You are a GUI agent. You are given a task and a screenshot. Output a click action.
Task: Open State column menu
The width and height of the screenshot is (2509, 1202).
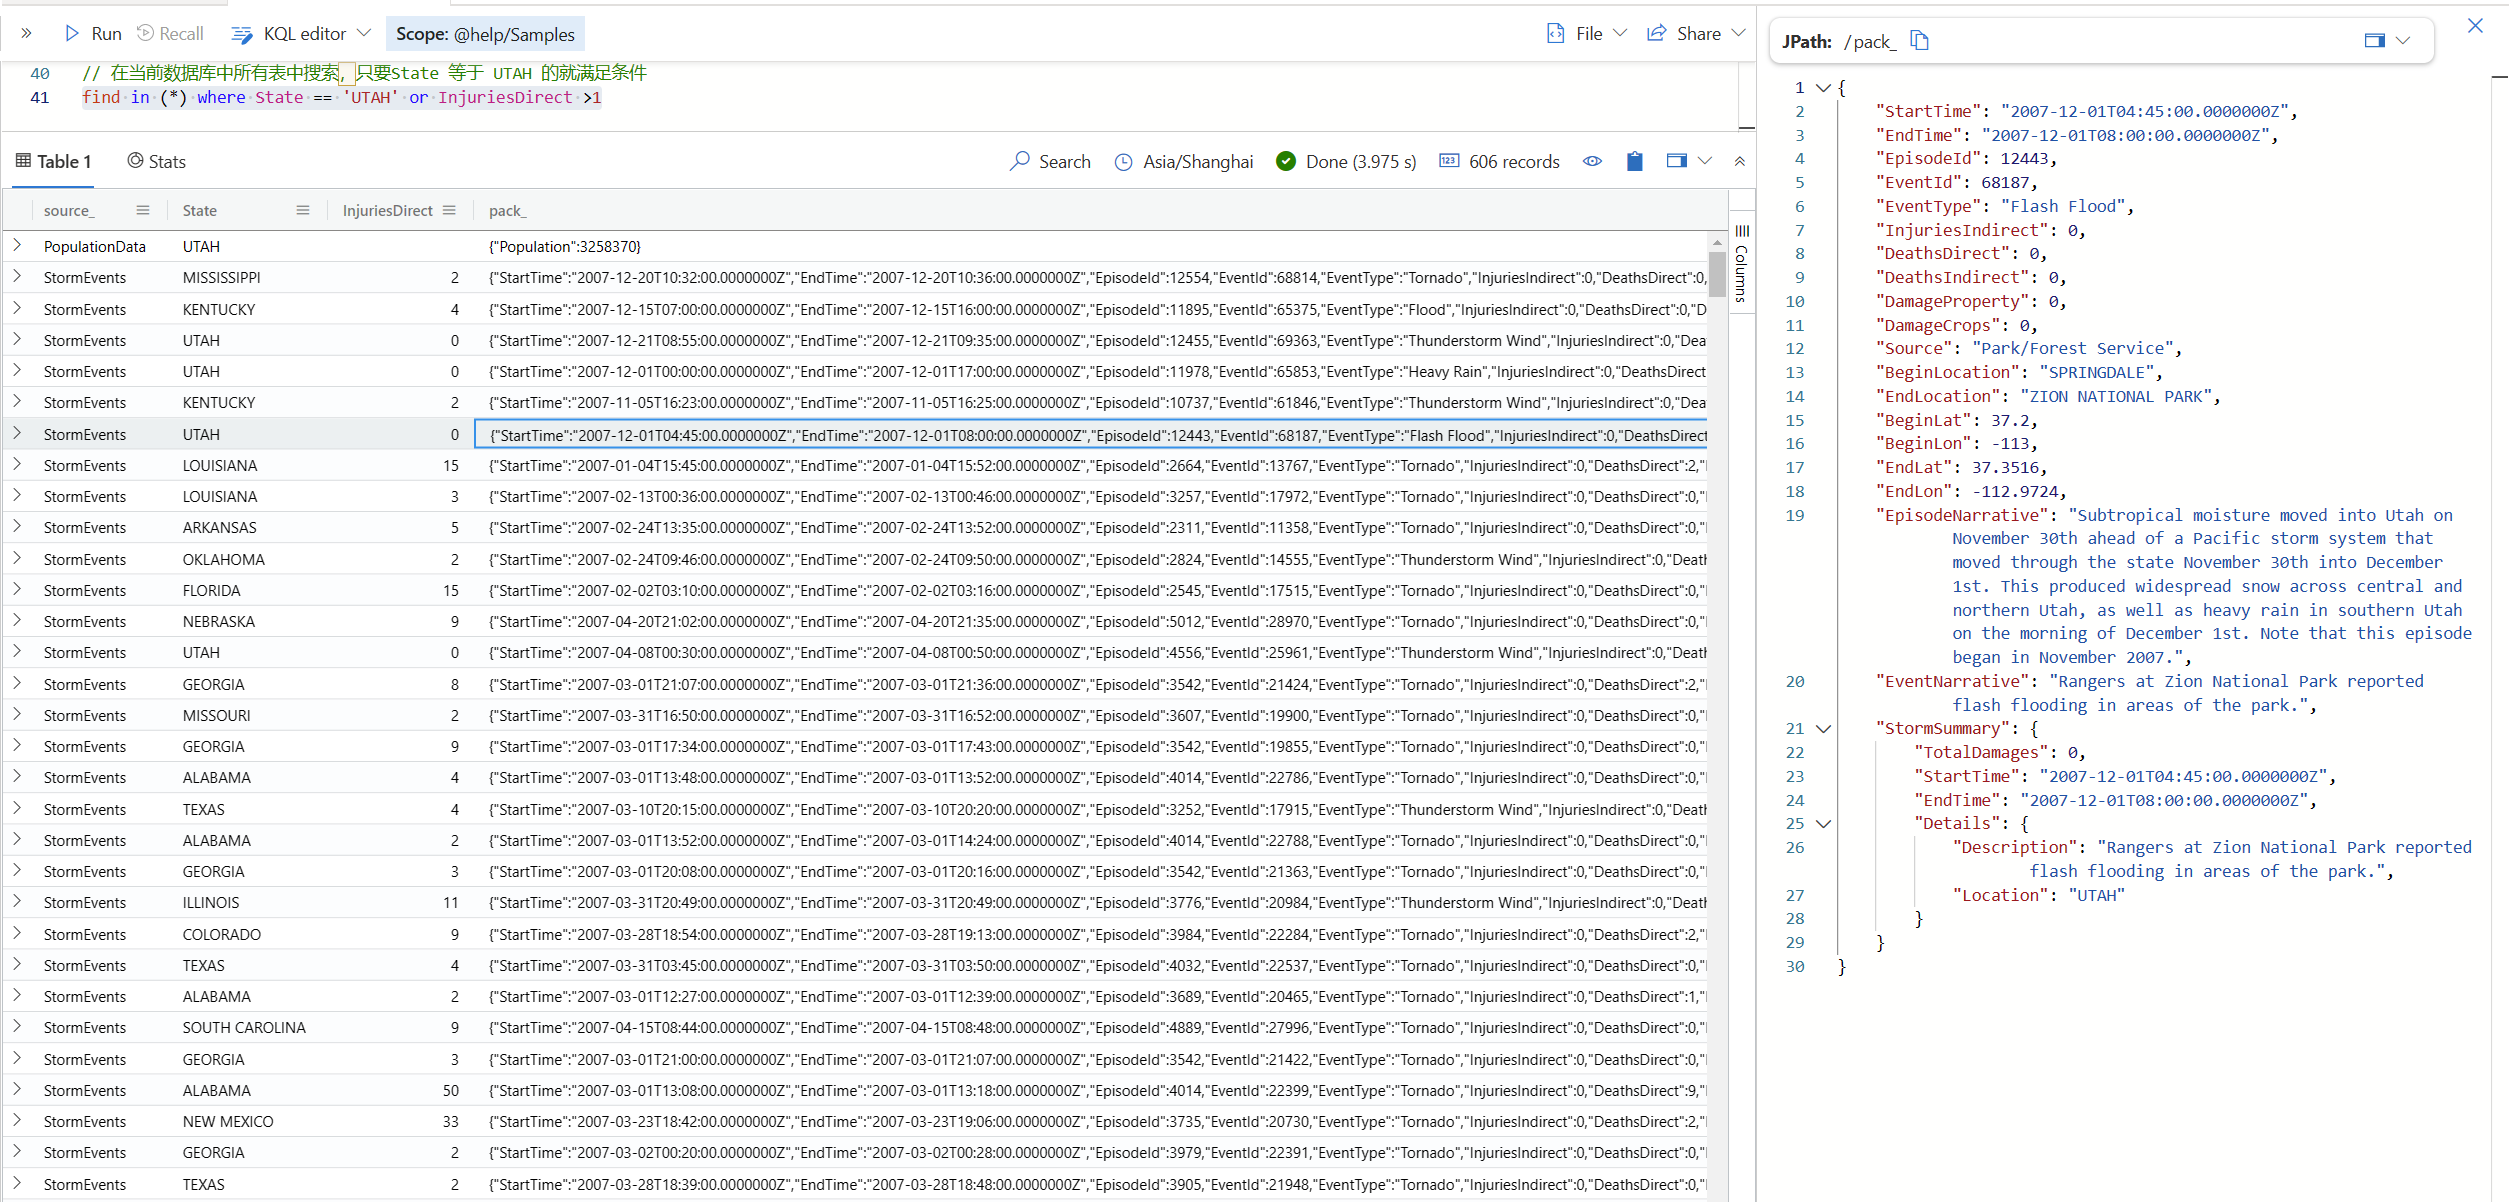[303, 210]
